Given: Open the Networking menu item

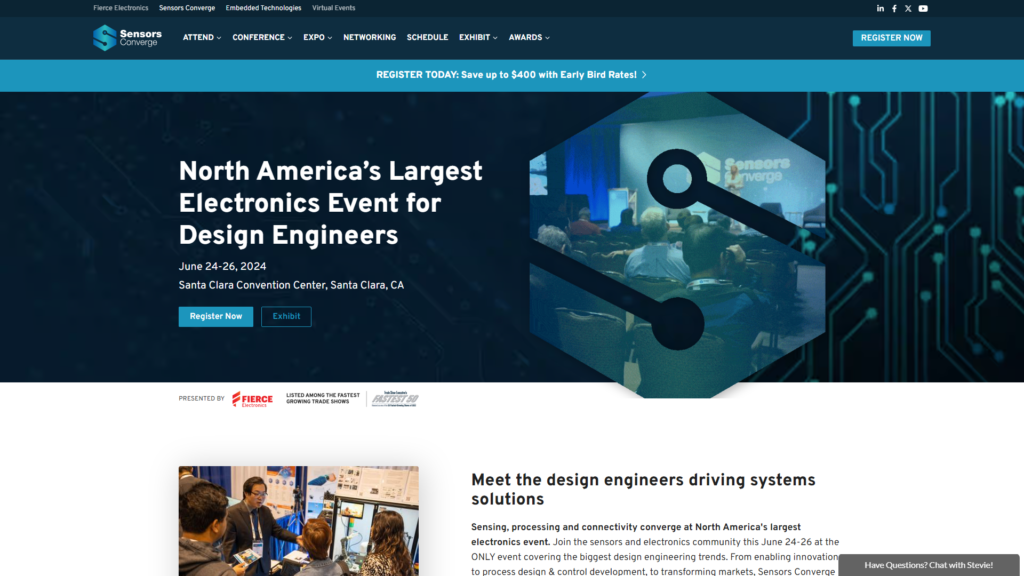Looking at the screenshot, I should click(370, 38).
